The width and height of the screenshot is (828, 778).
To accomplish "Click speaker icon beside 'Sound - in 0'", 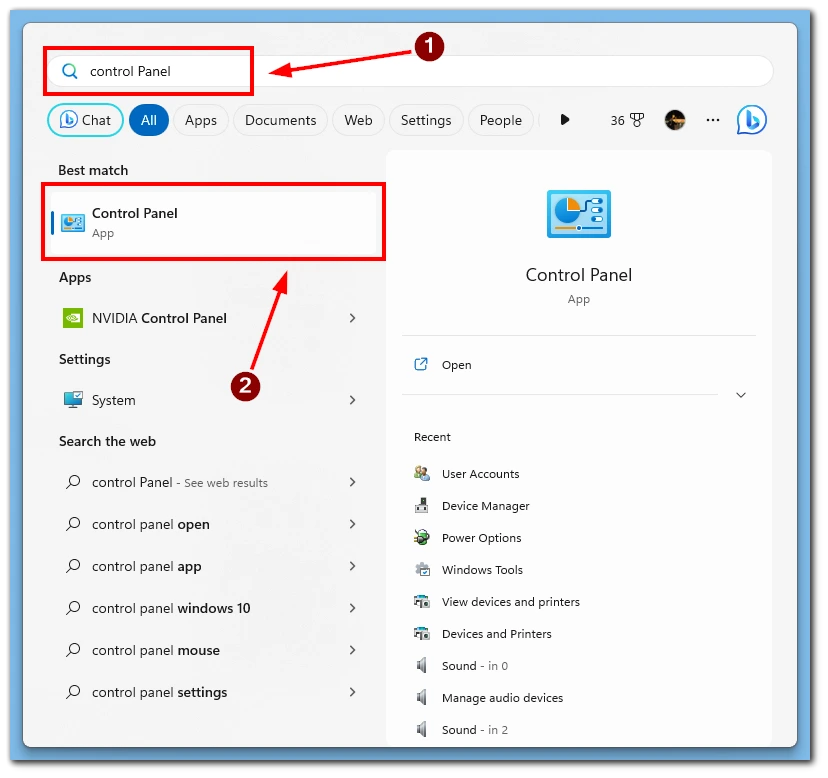I will tap(421, 665).
